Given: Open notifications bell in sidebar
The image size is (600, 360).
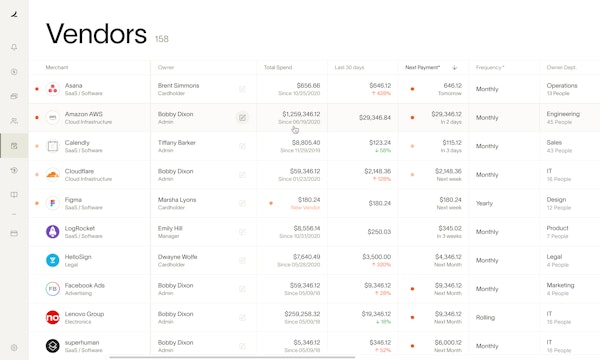Looking at the screenshot, I should [x=14, y=47].
